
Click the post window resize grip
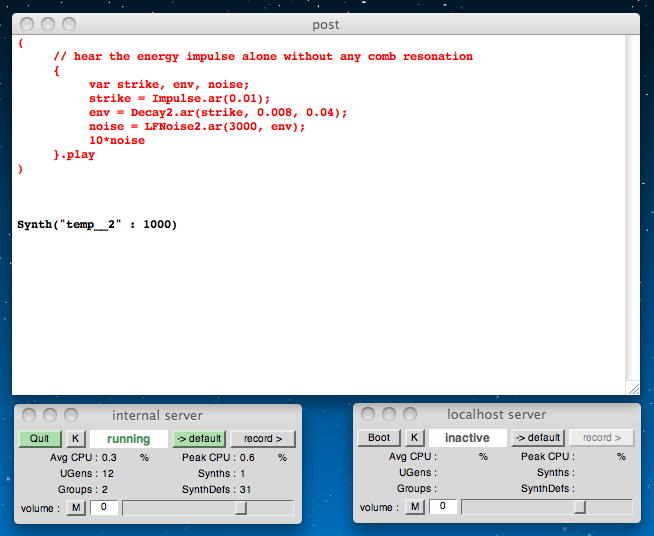(x=633, y=388)
